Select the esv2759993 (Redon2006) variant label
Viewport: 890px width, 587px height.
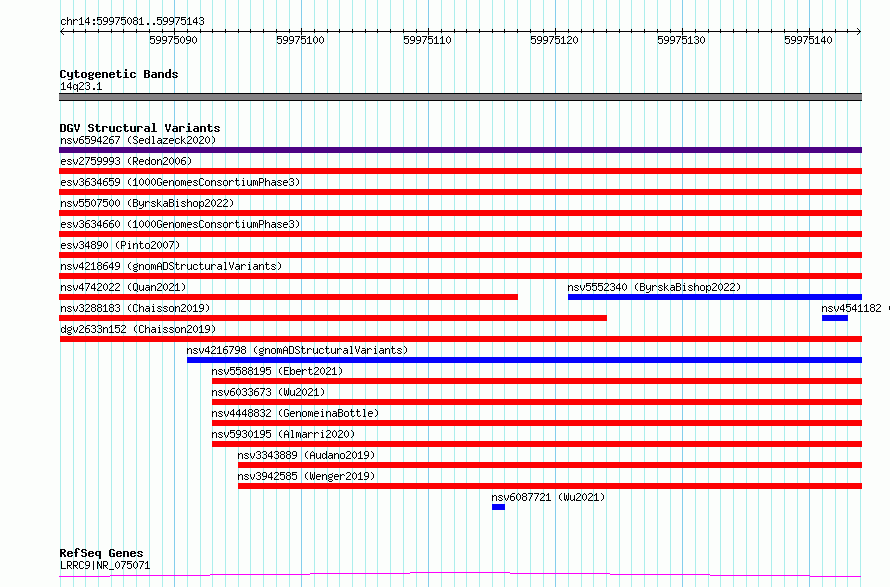(126, 161)
